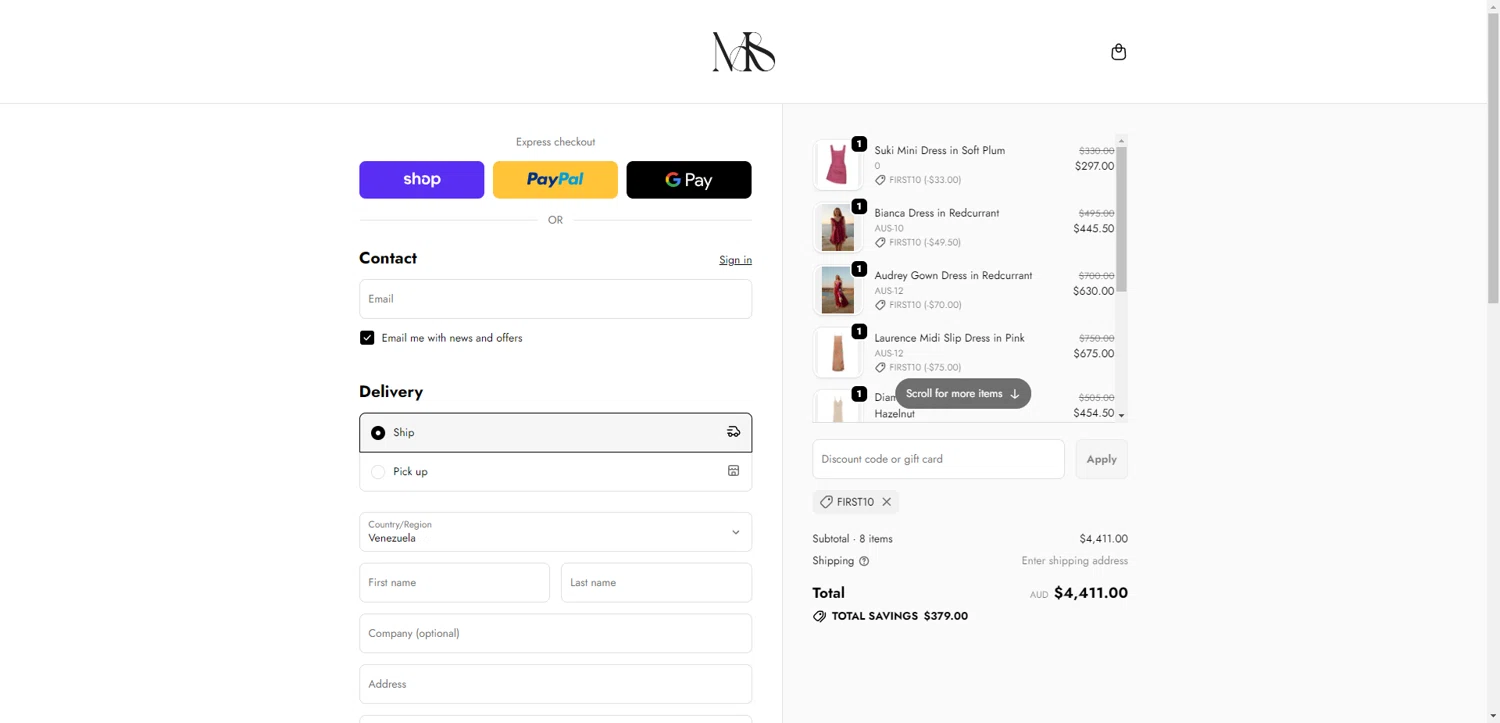The height and width of the screenshot is (723, 1500).
Task: Select the Ship delivery radio button
Action: [378, 433]
